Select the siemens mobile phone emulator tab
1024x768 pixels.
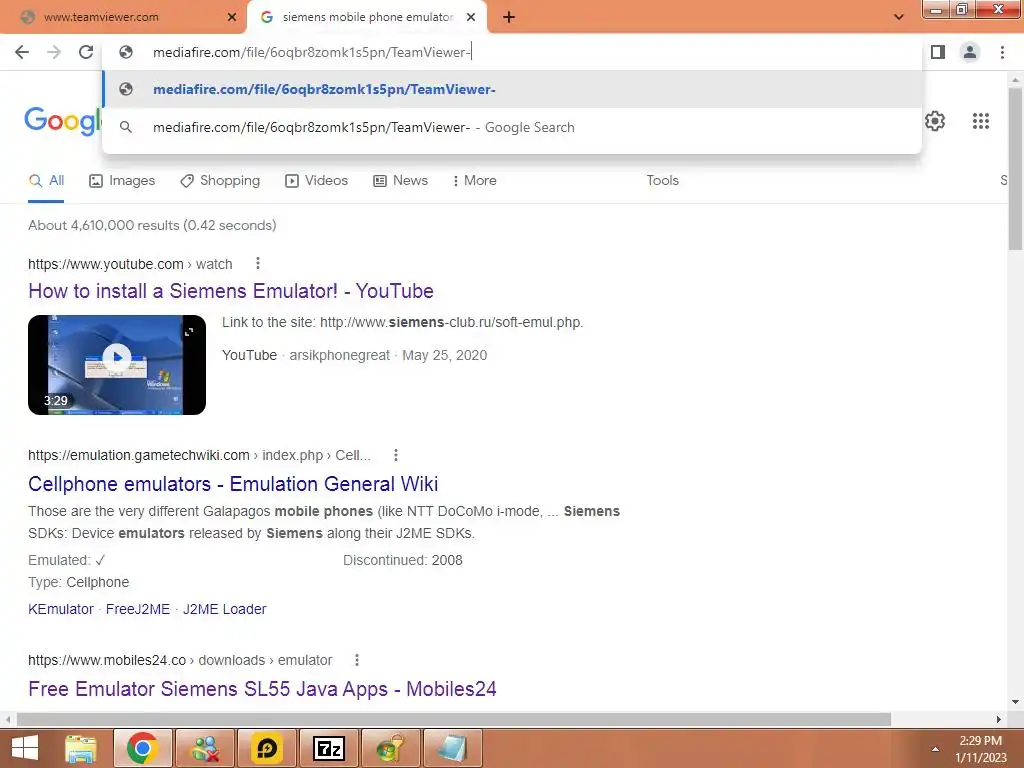(x=367, y=18)
